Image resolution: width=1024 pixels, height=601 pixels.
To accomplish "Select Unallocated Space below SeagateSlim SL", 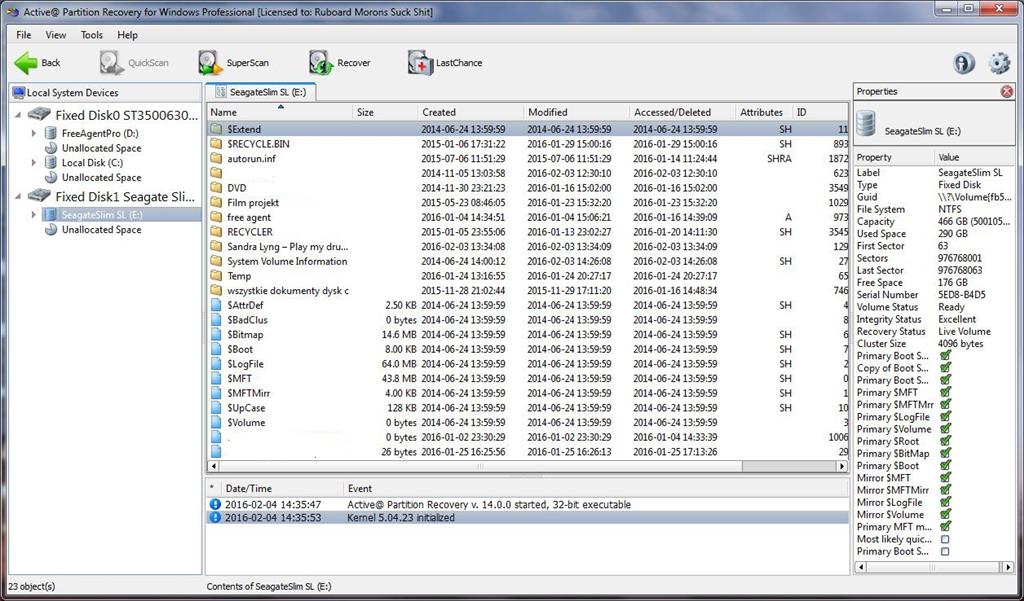I will [101, 230].
